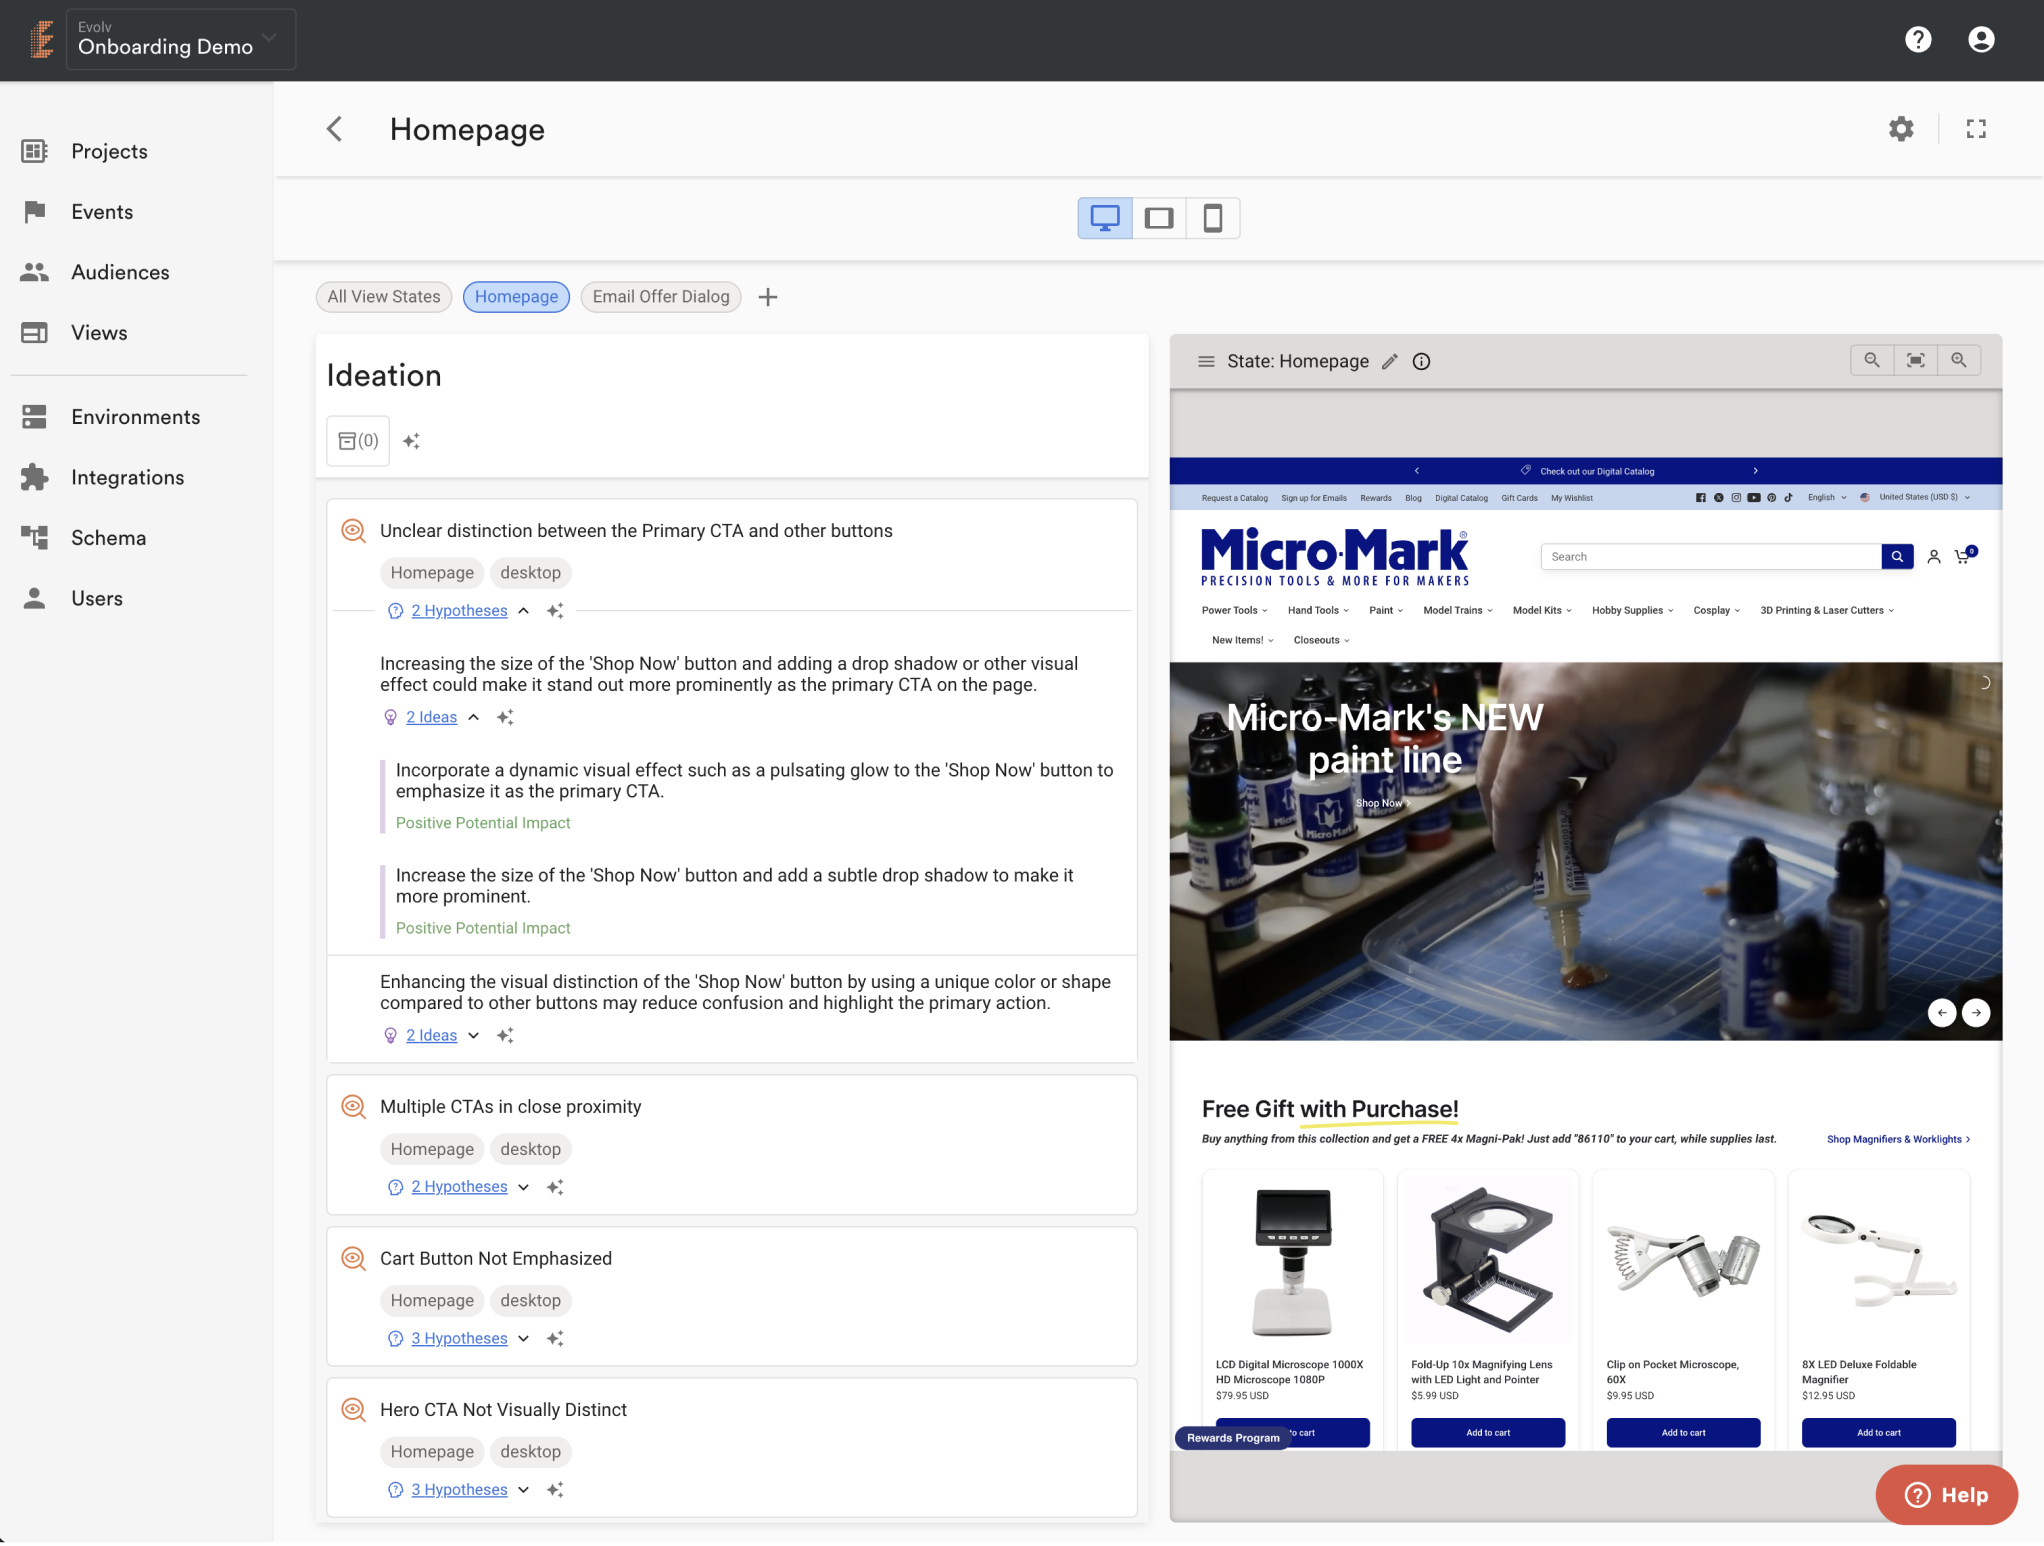Enter fullscreen mode icon

pos(1975,129)
